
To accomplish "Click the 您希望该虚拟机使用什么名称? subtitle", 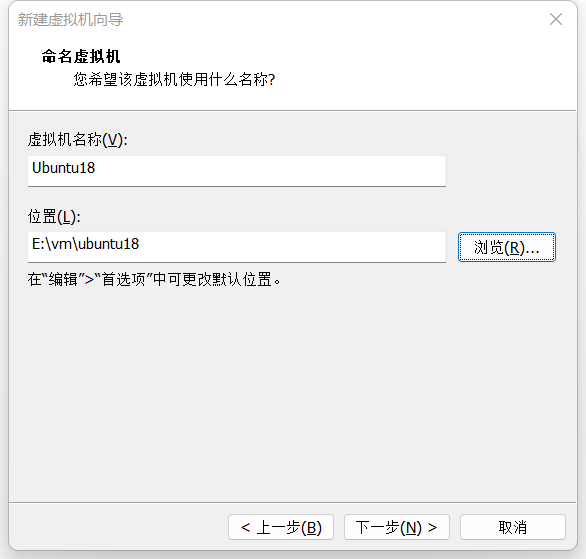I will pos(174,79).
